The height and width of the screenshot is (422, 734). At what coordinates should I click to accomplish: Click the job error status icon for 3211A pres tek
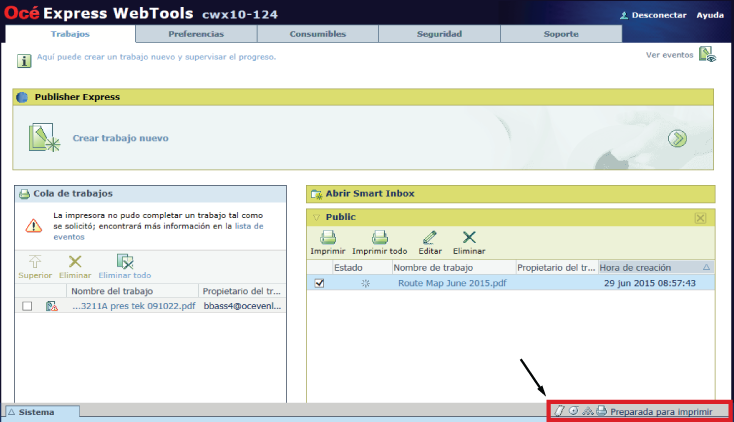point(51,306)
